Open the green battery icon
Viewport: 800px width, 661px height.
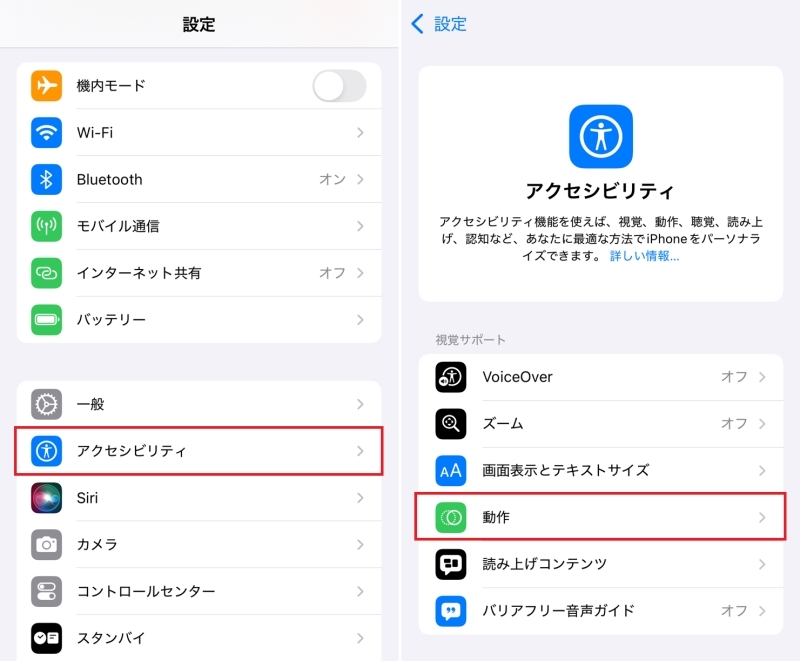click(x=46, y=320)
